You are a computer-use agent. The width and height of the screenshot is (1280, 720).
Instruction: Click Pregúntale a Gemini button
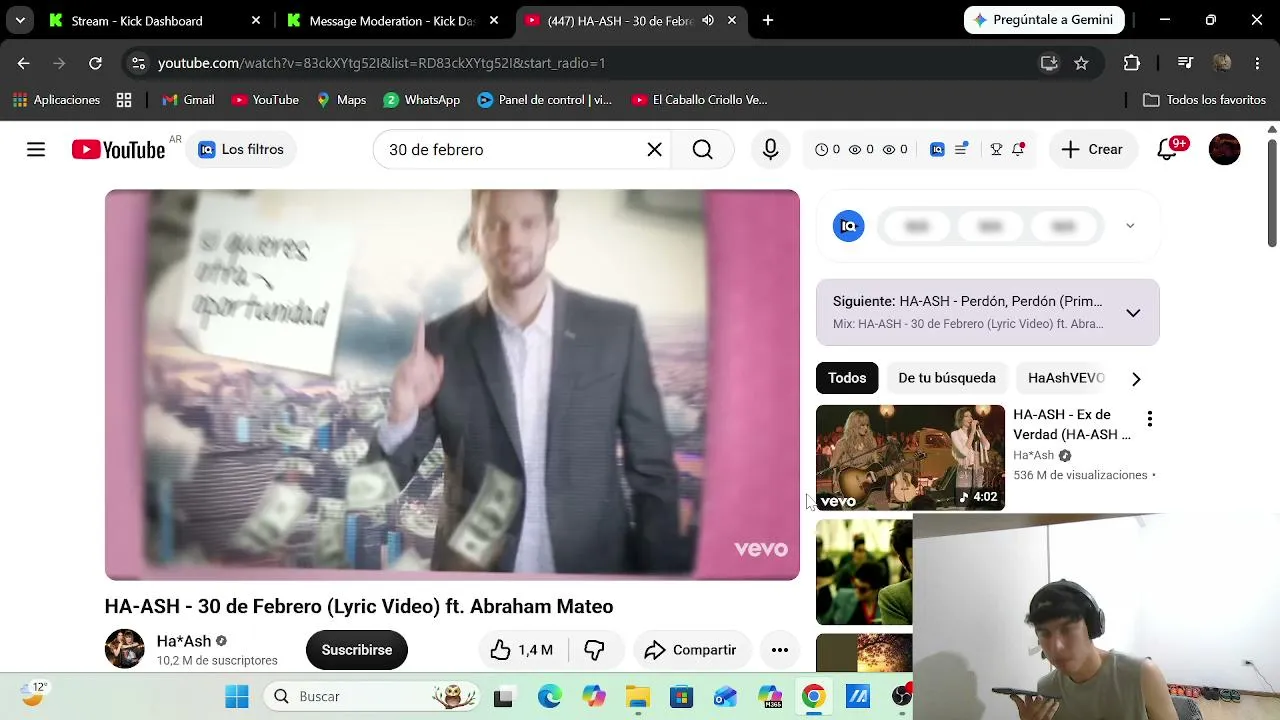1044,20
